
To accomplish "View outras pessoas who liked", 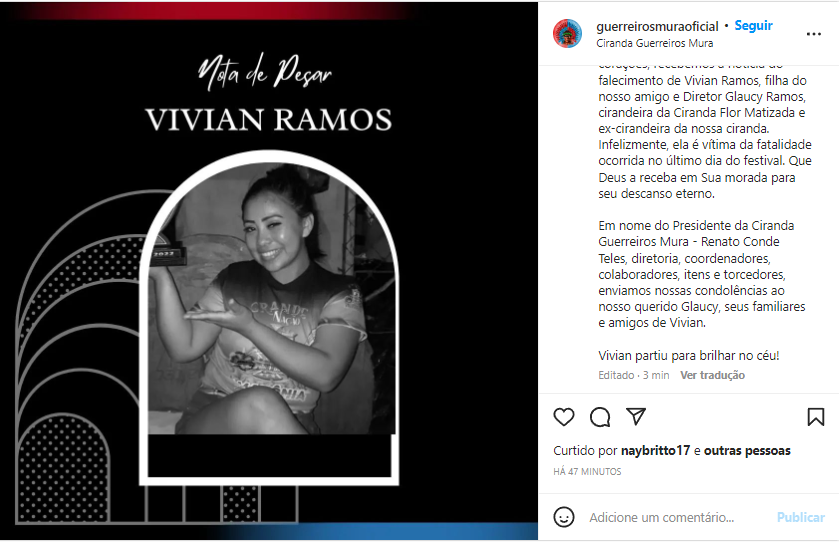I will (x=747, y=451).
